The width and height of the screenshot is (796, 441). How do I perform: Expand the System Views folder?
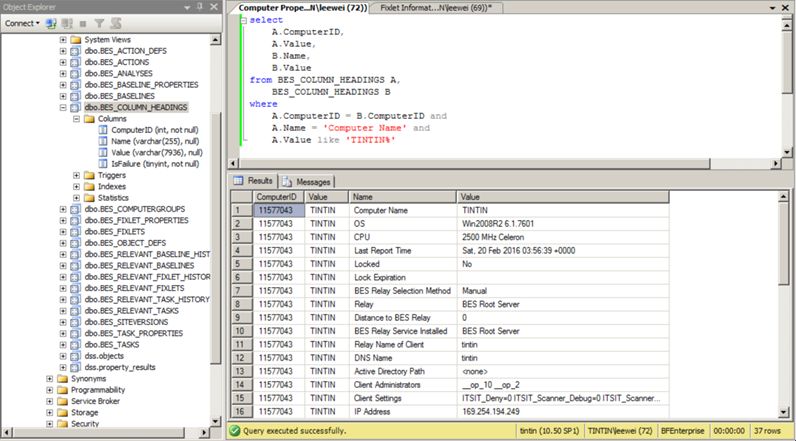point(63,40)
